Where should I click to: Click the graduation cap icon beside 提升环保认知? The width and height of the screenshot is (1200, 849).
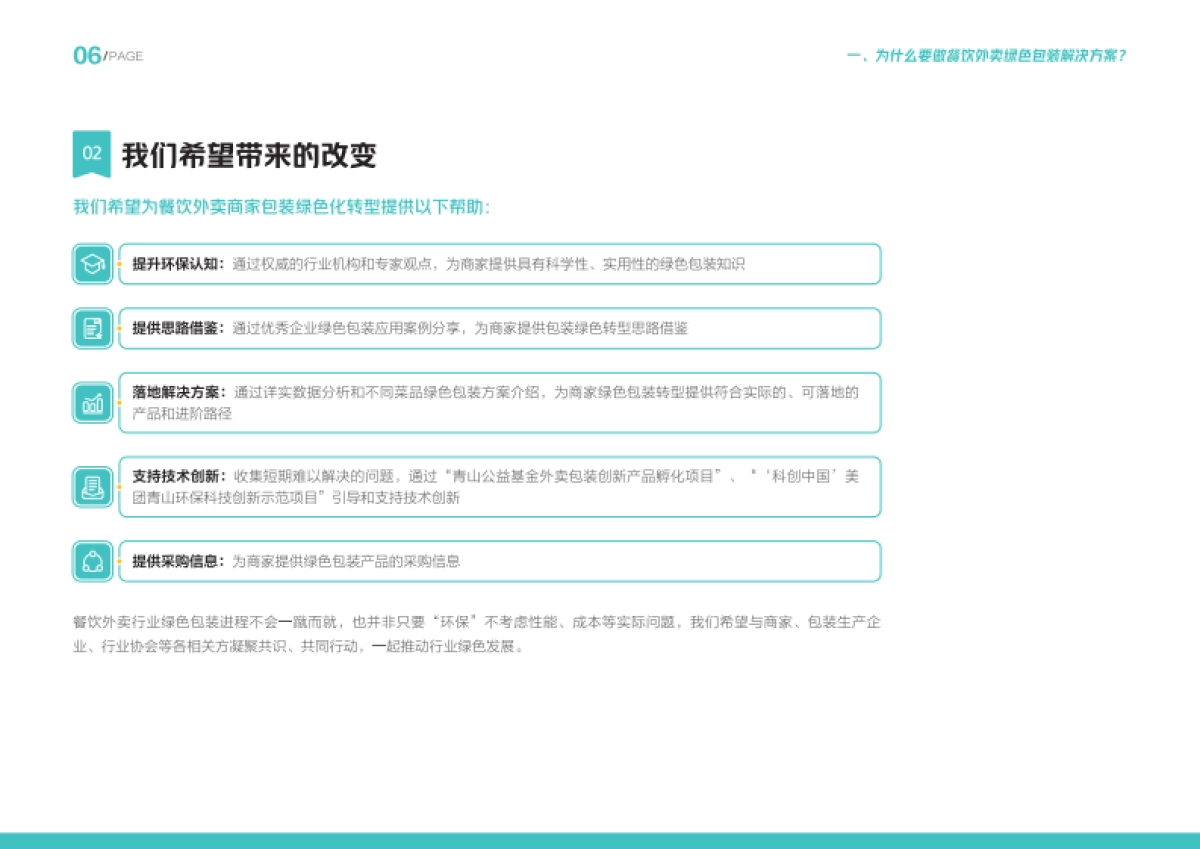(92, 264)
